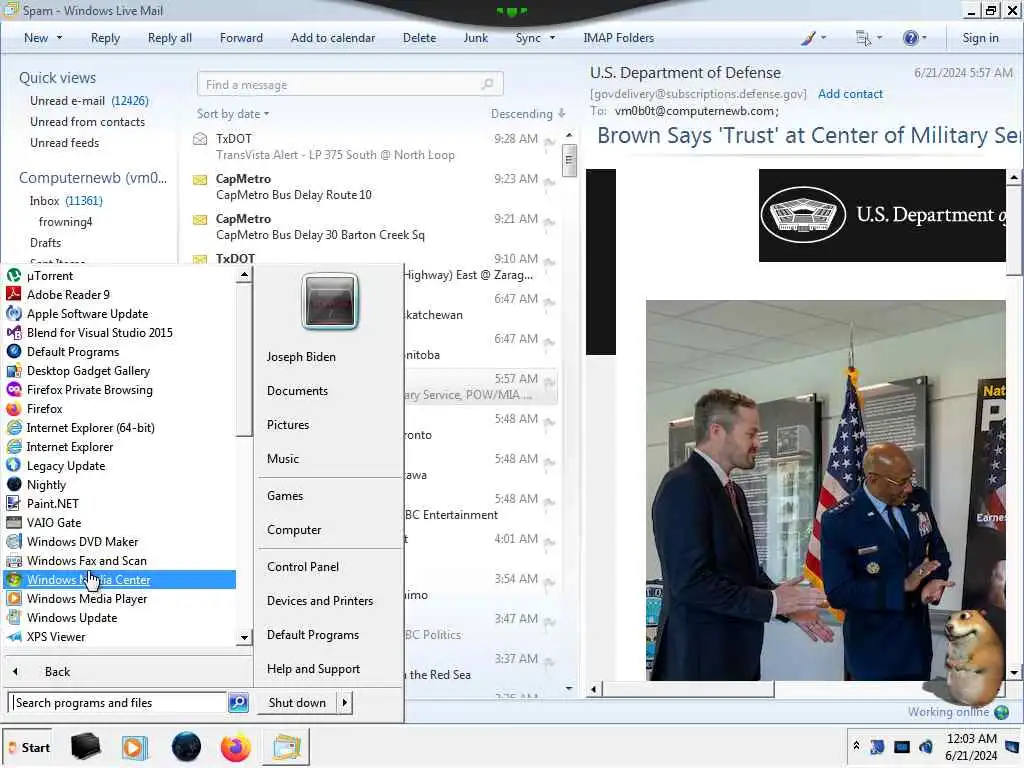Click the user account picture in Start menu

[330, 302]
